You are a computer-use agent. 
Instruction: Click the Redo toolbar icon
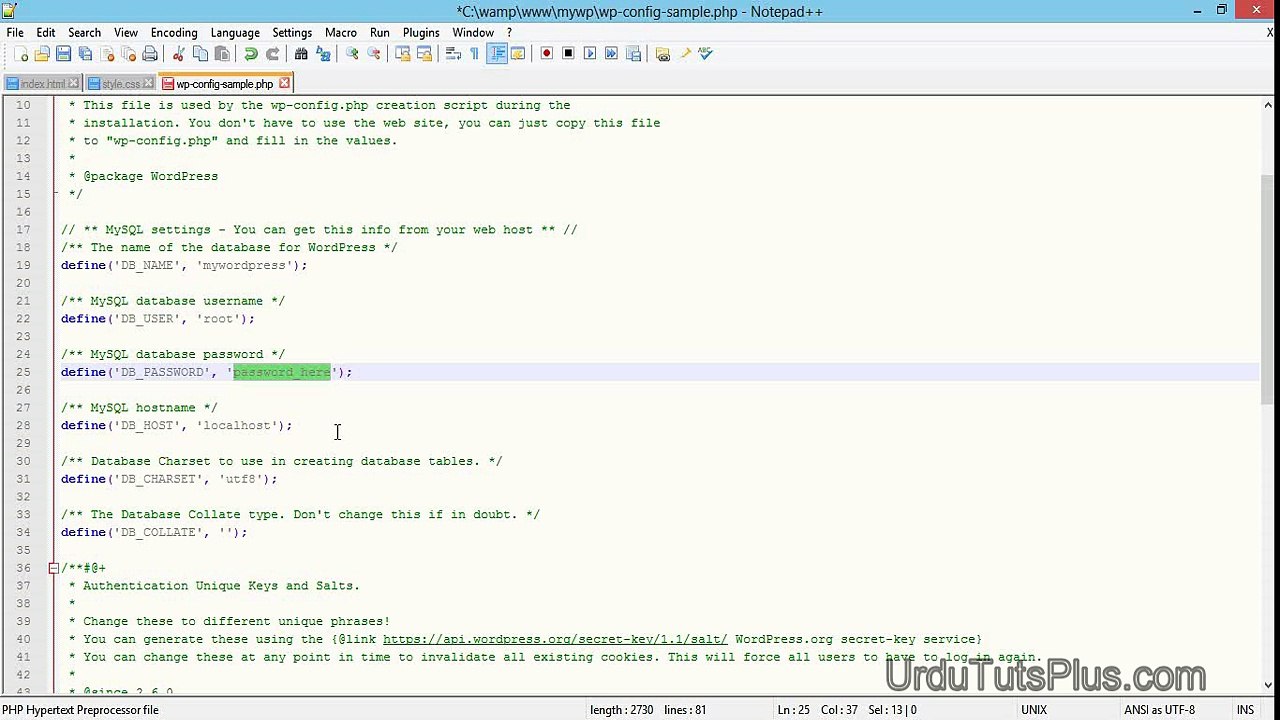(273, 53)
